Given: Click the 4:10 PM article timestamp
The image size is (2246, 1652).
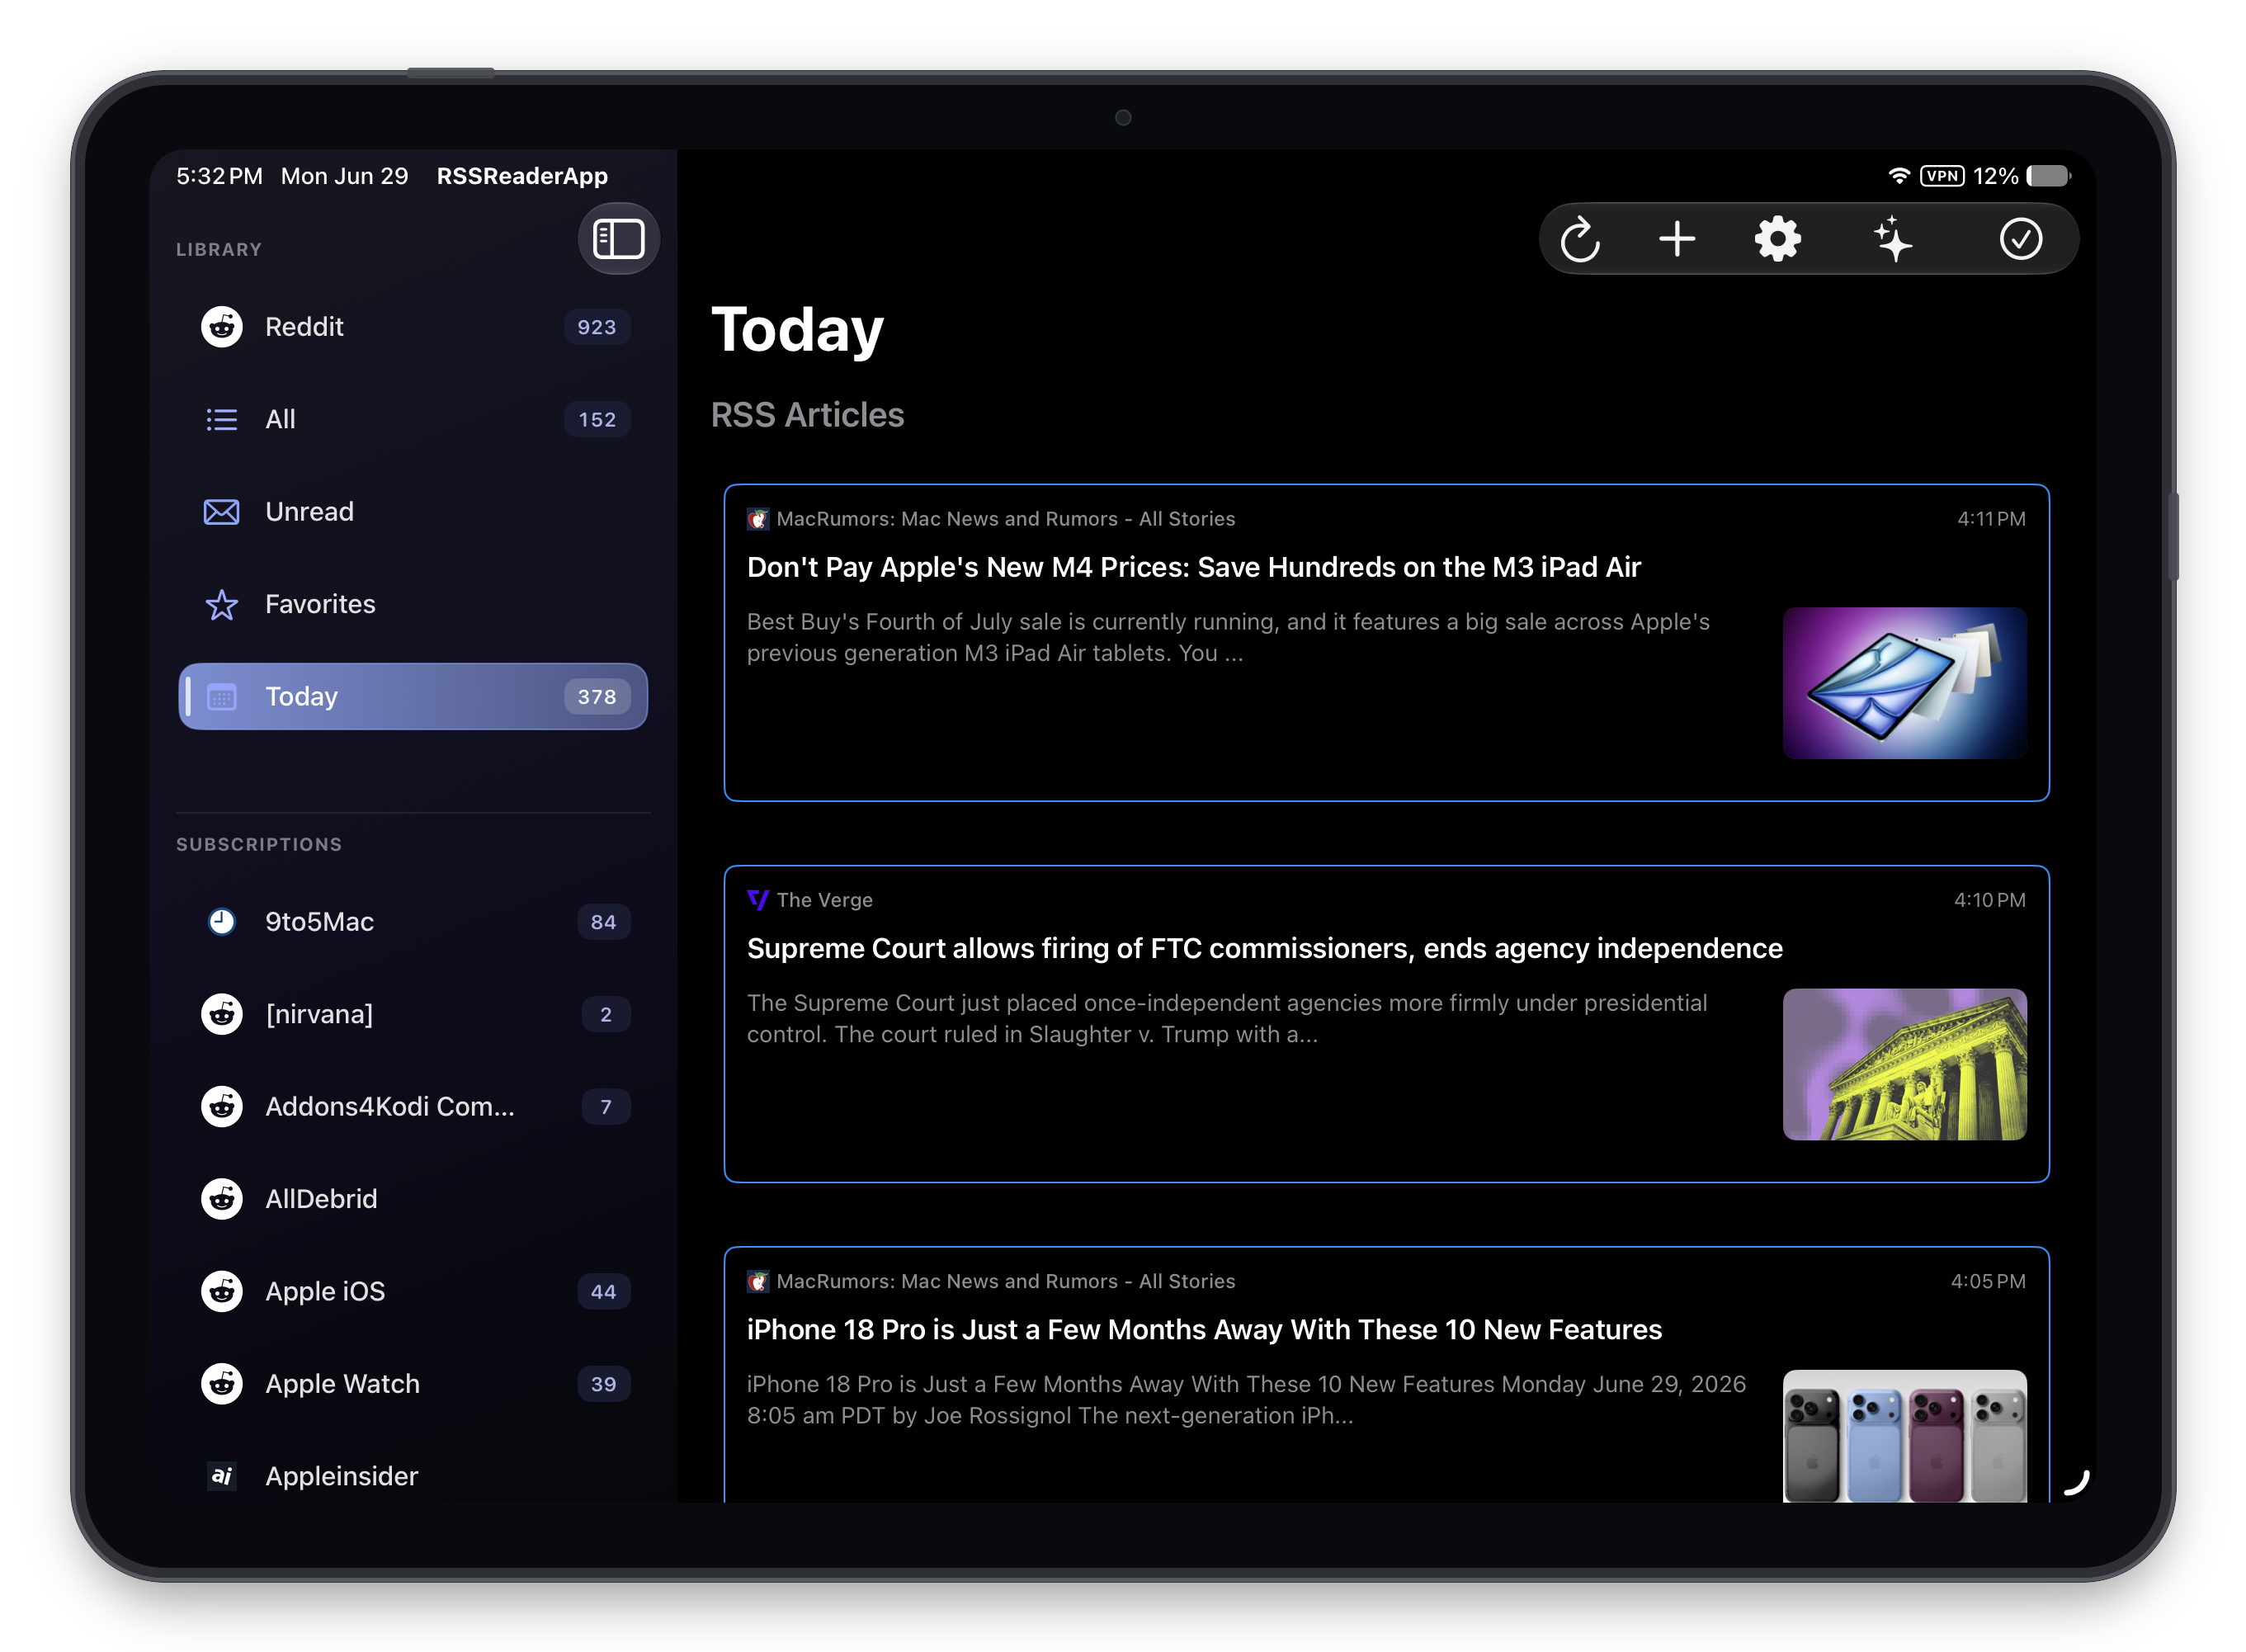Looking at the screenshot, I should [1989, 900].
